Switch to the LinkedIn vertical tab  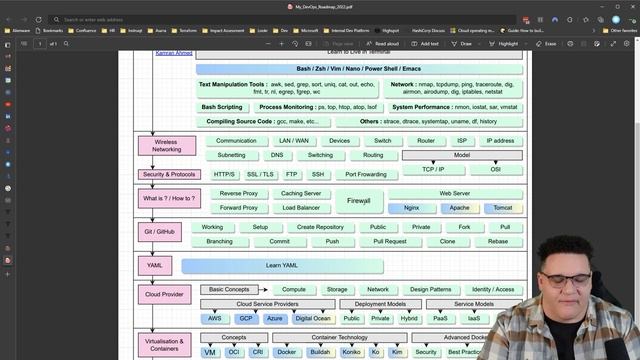(x=8, y=116)
